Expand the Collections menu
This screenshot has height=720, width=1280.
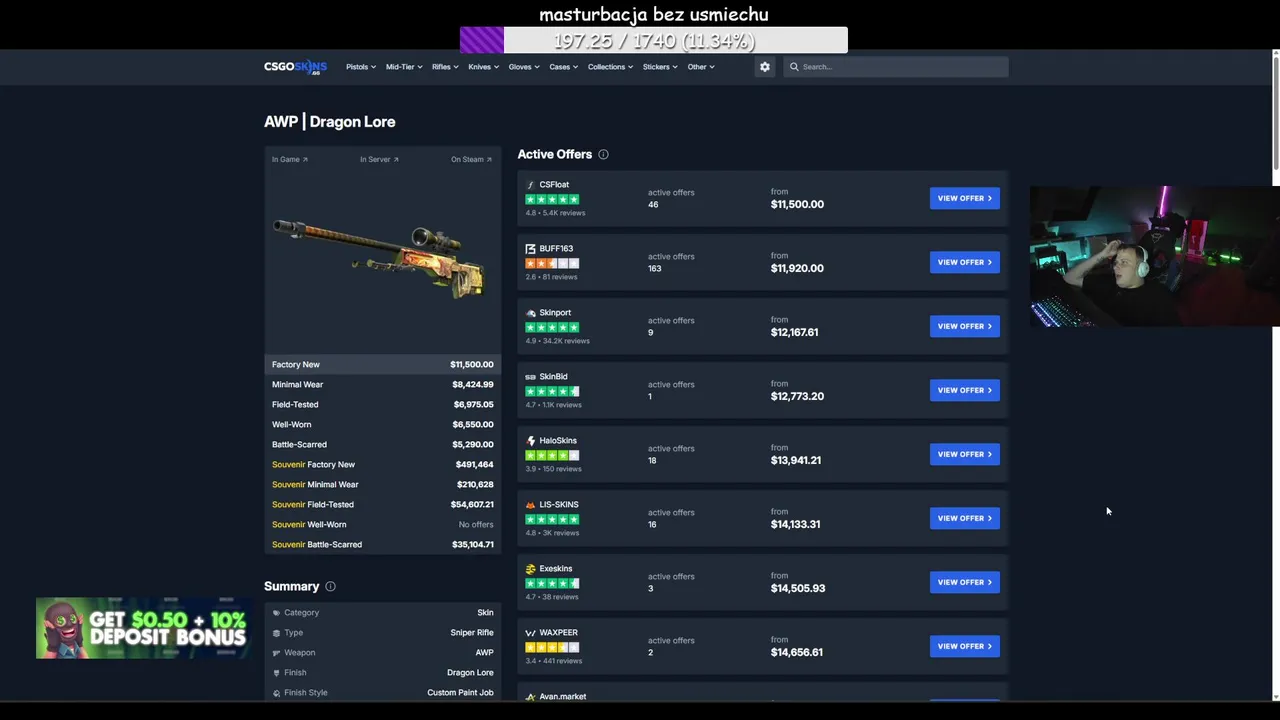click(x=610, y=67)
